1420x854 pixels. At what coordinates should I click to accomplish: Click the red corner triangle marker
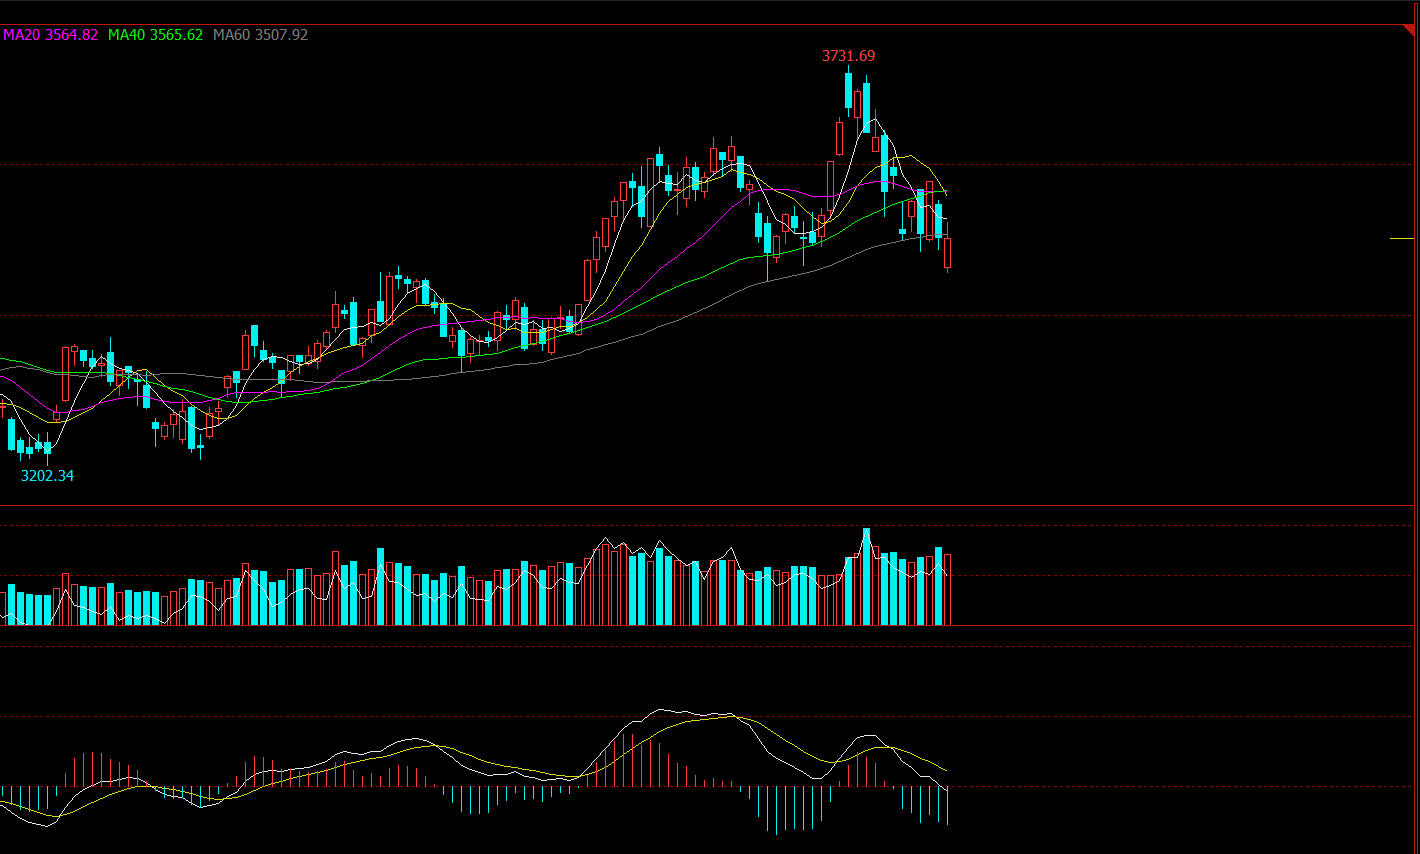click(x=1409, y=31)
